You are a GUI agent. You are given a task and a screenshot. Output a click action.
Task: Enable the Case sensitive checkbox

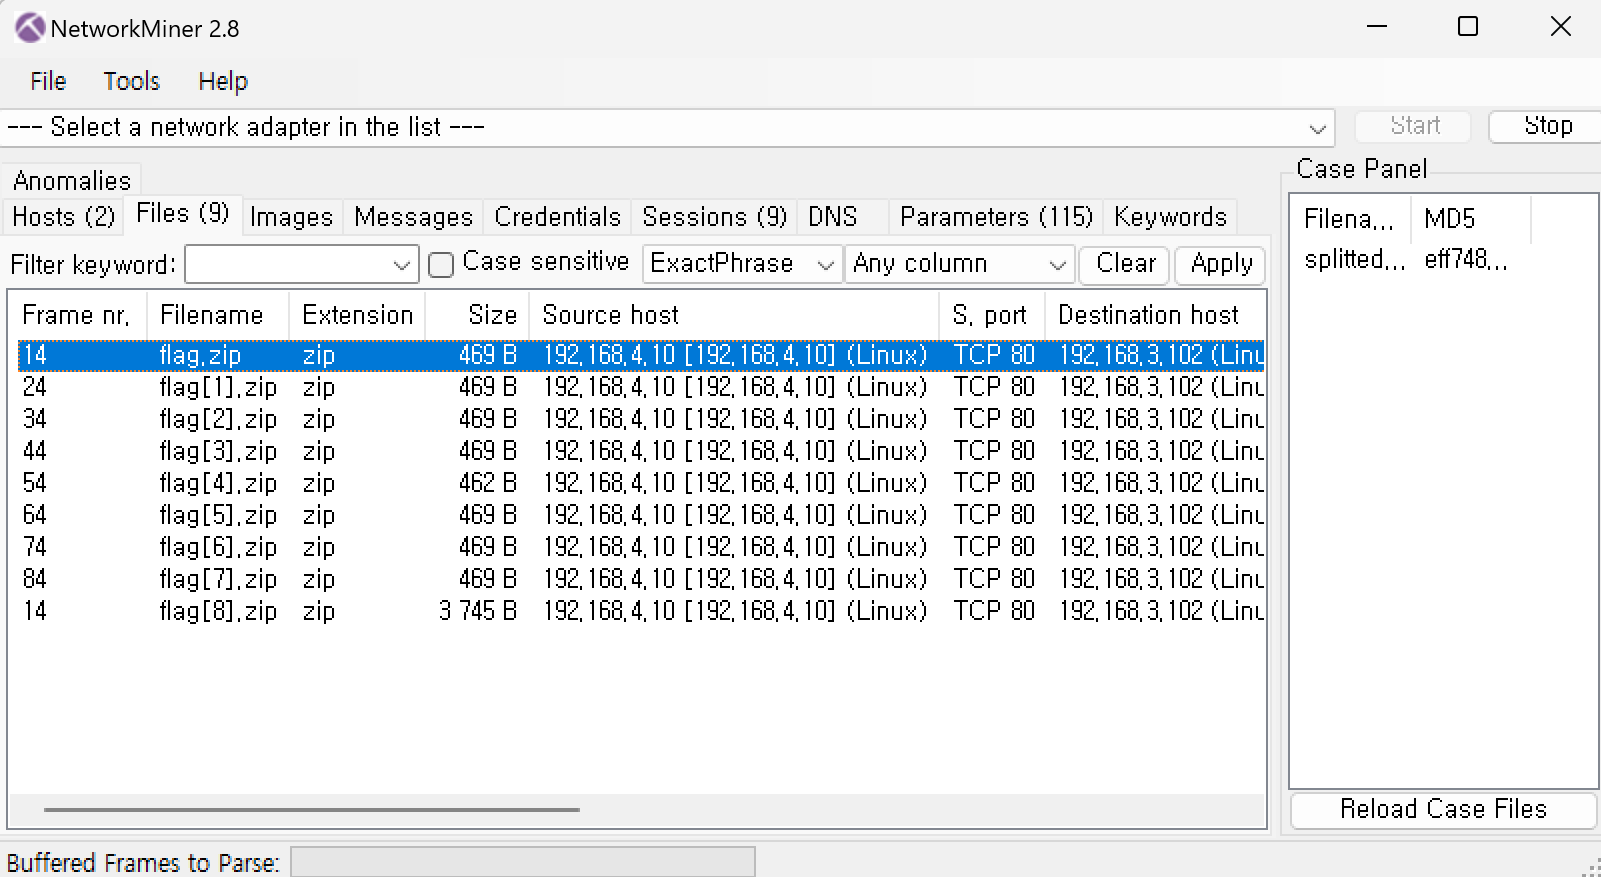pos(441,264)
